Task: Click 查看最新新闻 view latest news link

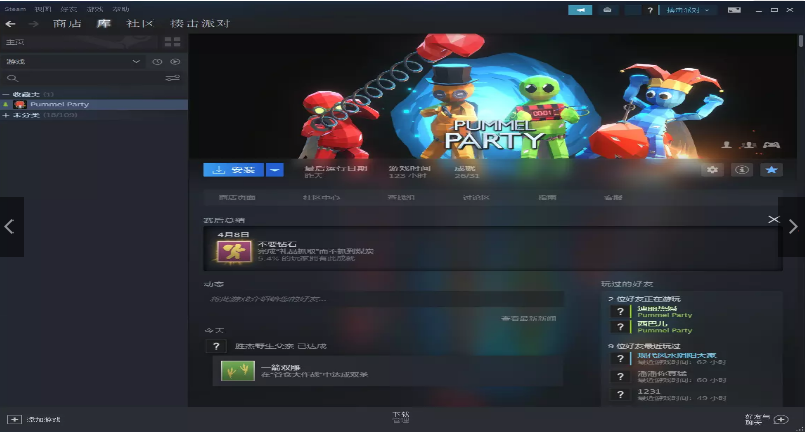Action: 529,318
